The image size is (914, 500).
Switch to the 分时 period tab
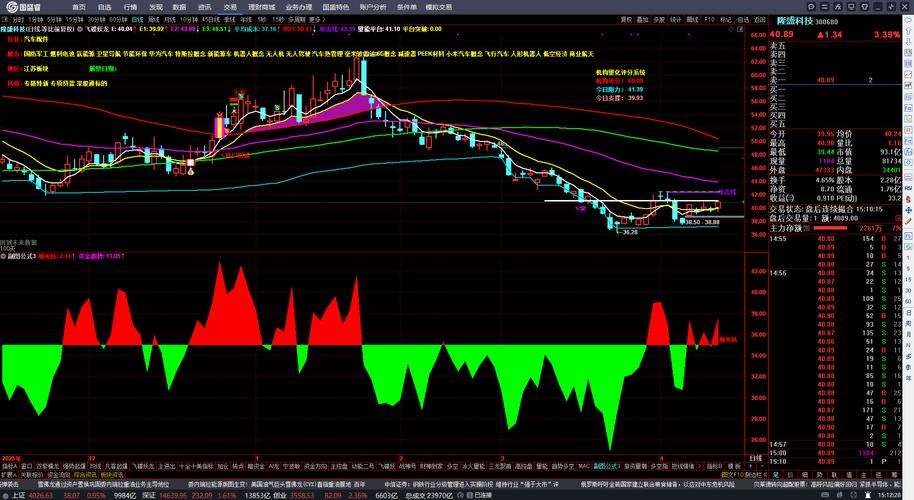pos(18,19)
